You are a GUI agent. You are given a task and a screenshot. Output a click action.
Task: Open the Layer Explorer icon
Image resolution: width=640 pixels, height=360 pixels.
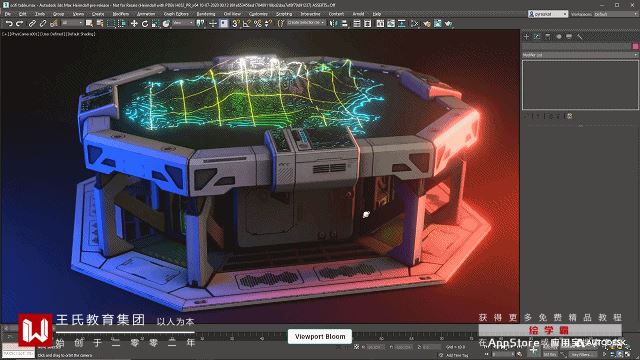tap(367, 24)
